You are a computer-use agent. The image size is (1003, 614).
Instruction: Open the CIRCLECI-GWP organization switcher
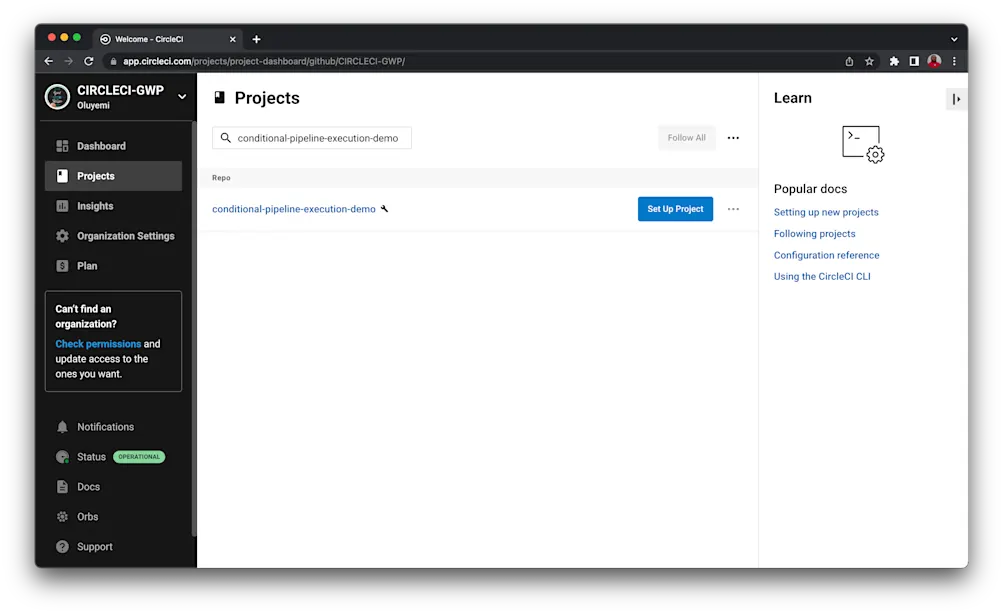[x=117, y=97]
